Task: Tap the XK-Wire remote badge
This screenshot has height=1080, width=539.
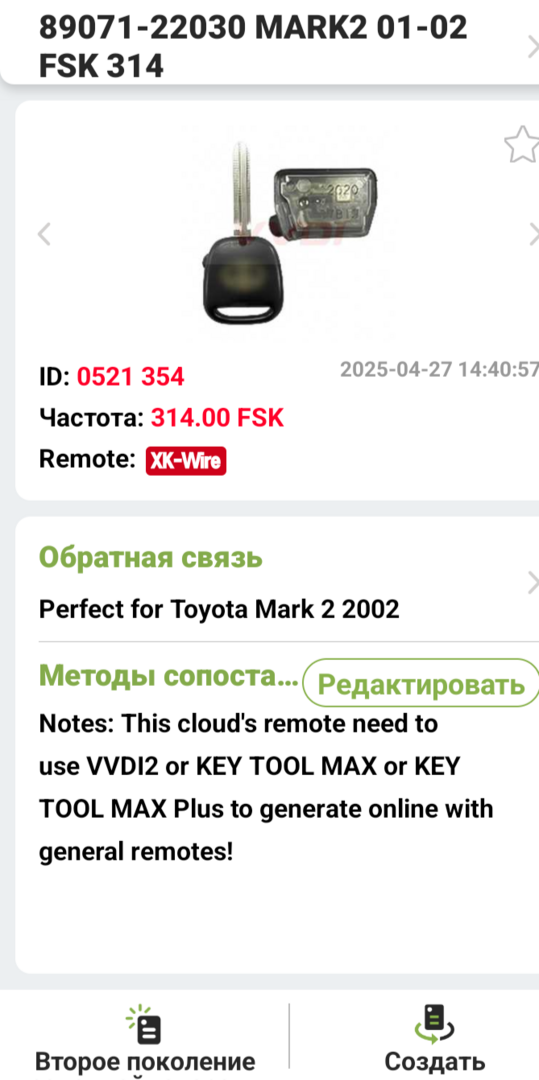Action: [x=186, y=461]
